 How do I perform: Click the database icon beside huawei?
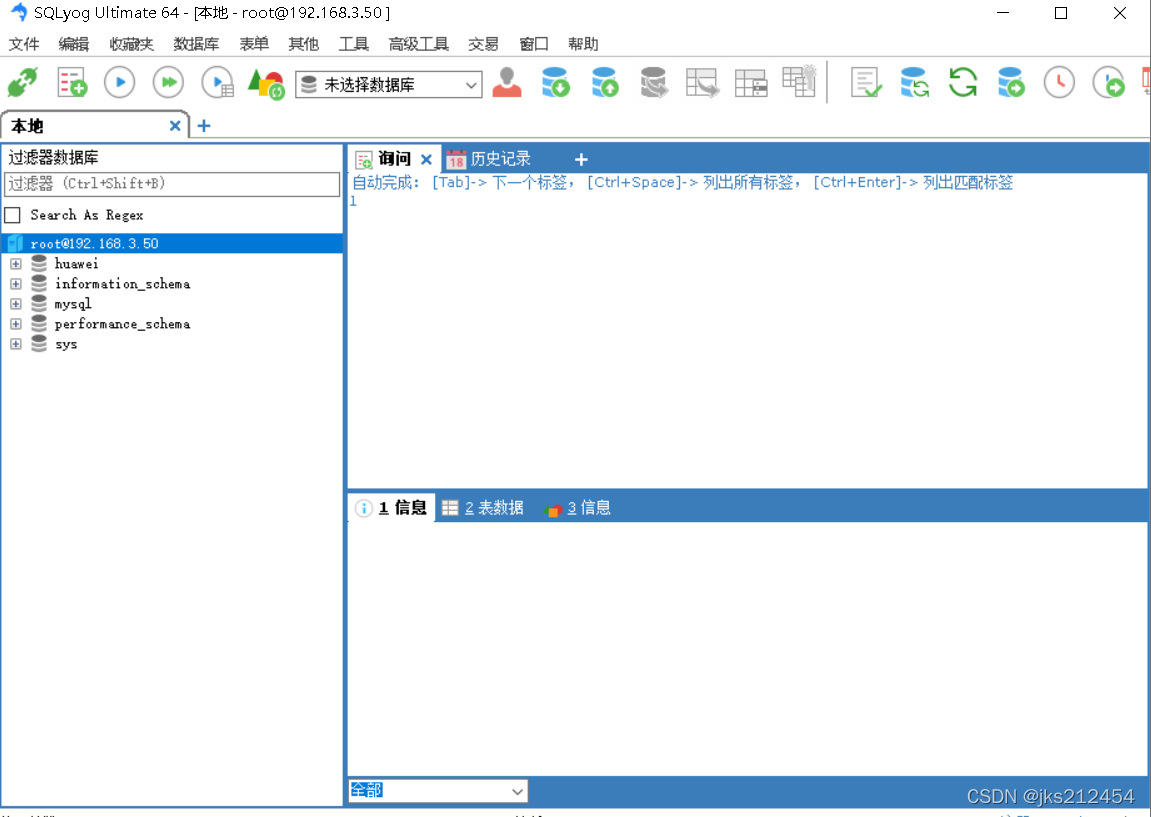pyautogui.click(x=39, y=264)
